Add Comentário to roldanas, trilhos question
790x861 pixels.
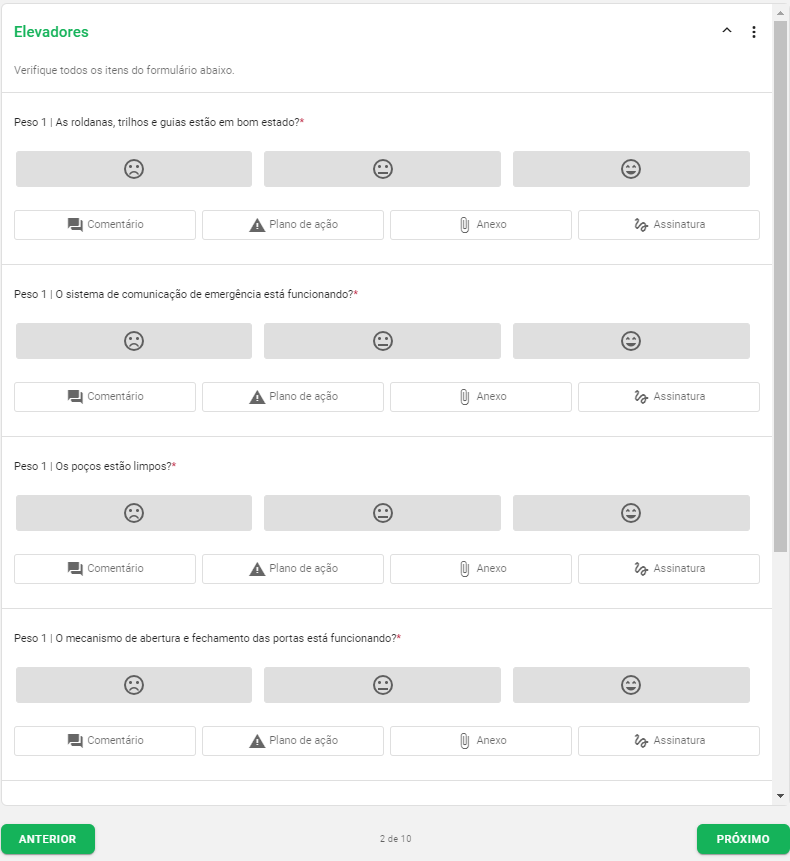(x=105, y=225)
